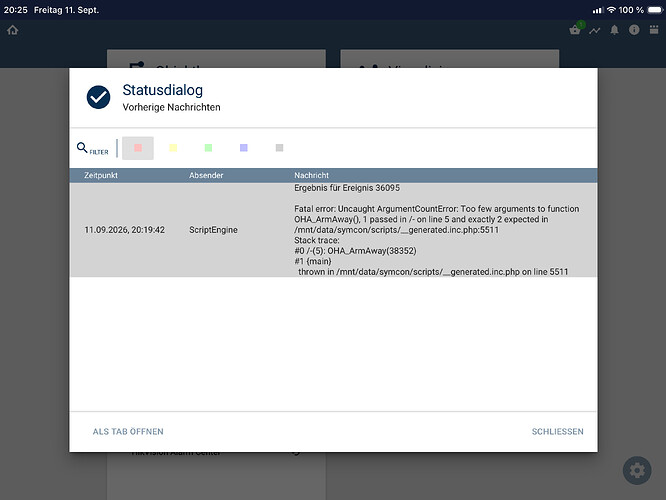Click SCHLIESSEN to close dialog
Image resolution: width=666 pixels, height=500 pixels.
coord(558,432)
